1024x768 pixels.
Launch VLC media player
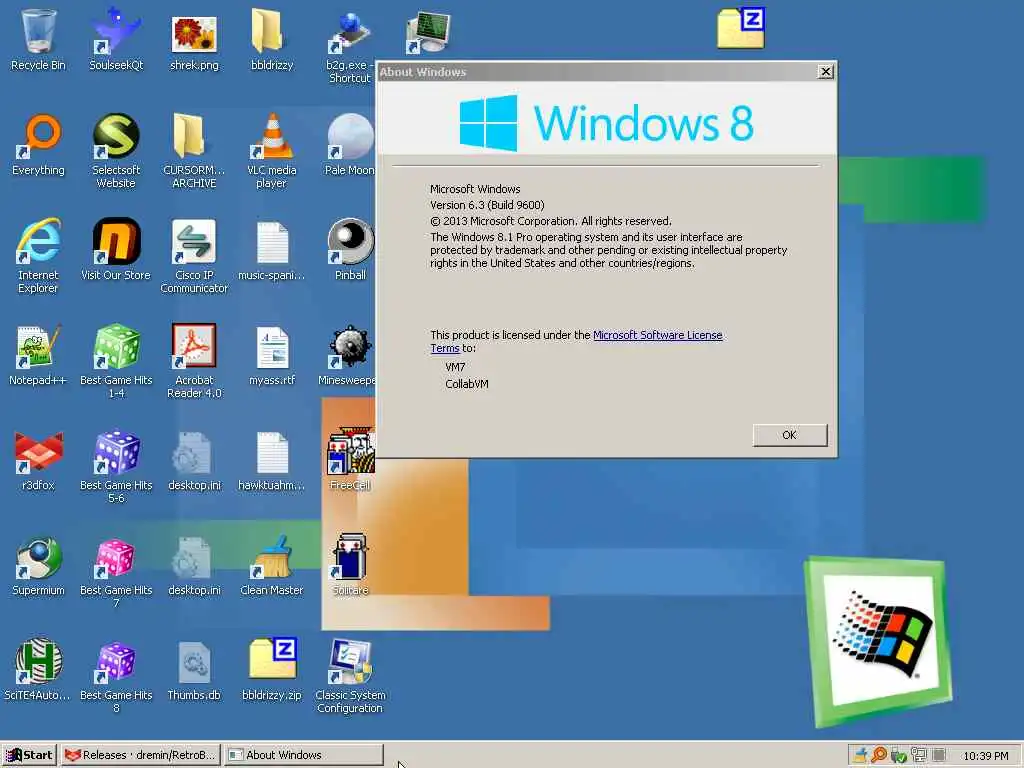(x=272, y=150)
